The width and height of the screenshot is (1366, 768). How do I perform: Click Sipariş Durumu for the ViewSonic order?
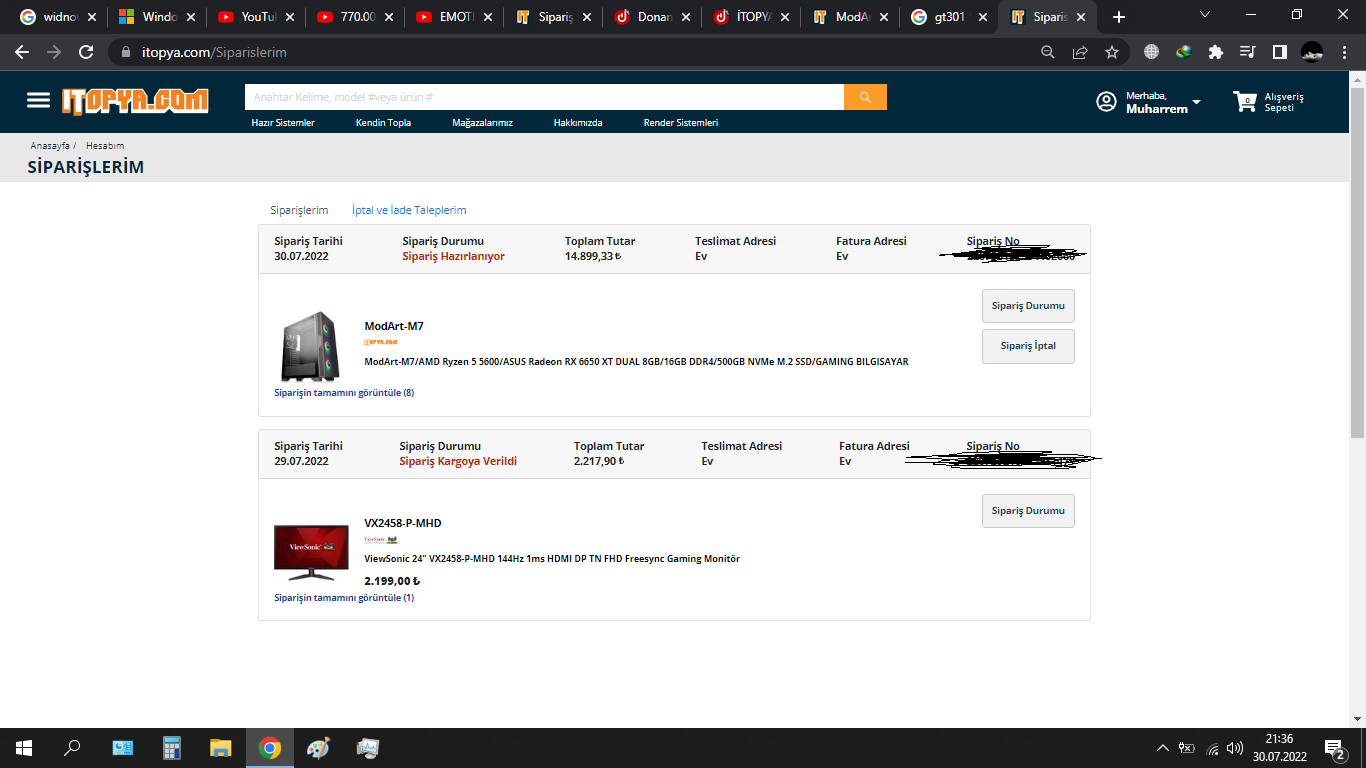(1028, 511)
